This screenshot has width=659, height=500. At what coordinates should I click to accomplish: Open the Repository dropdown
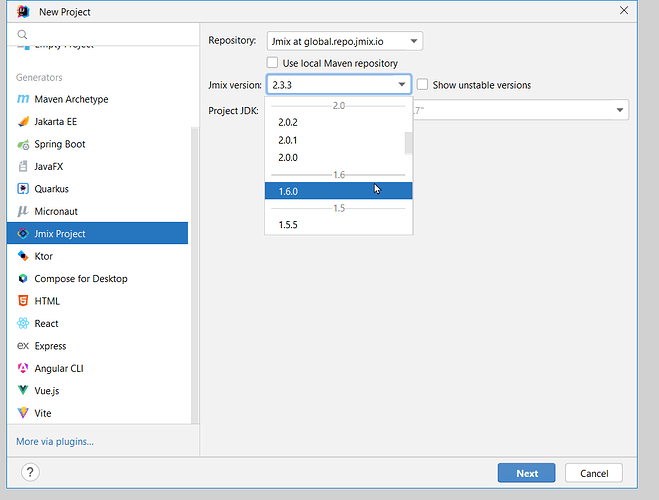[345, 41]
